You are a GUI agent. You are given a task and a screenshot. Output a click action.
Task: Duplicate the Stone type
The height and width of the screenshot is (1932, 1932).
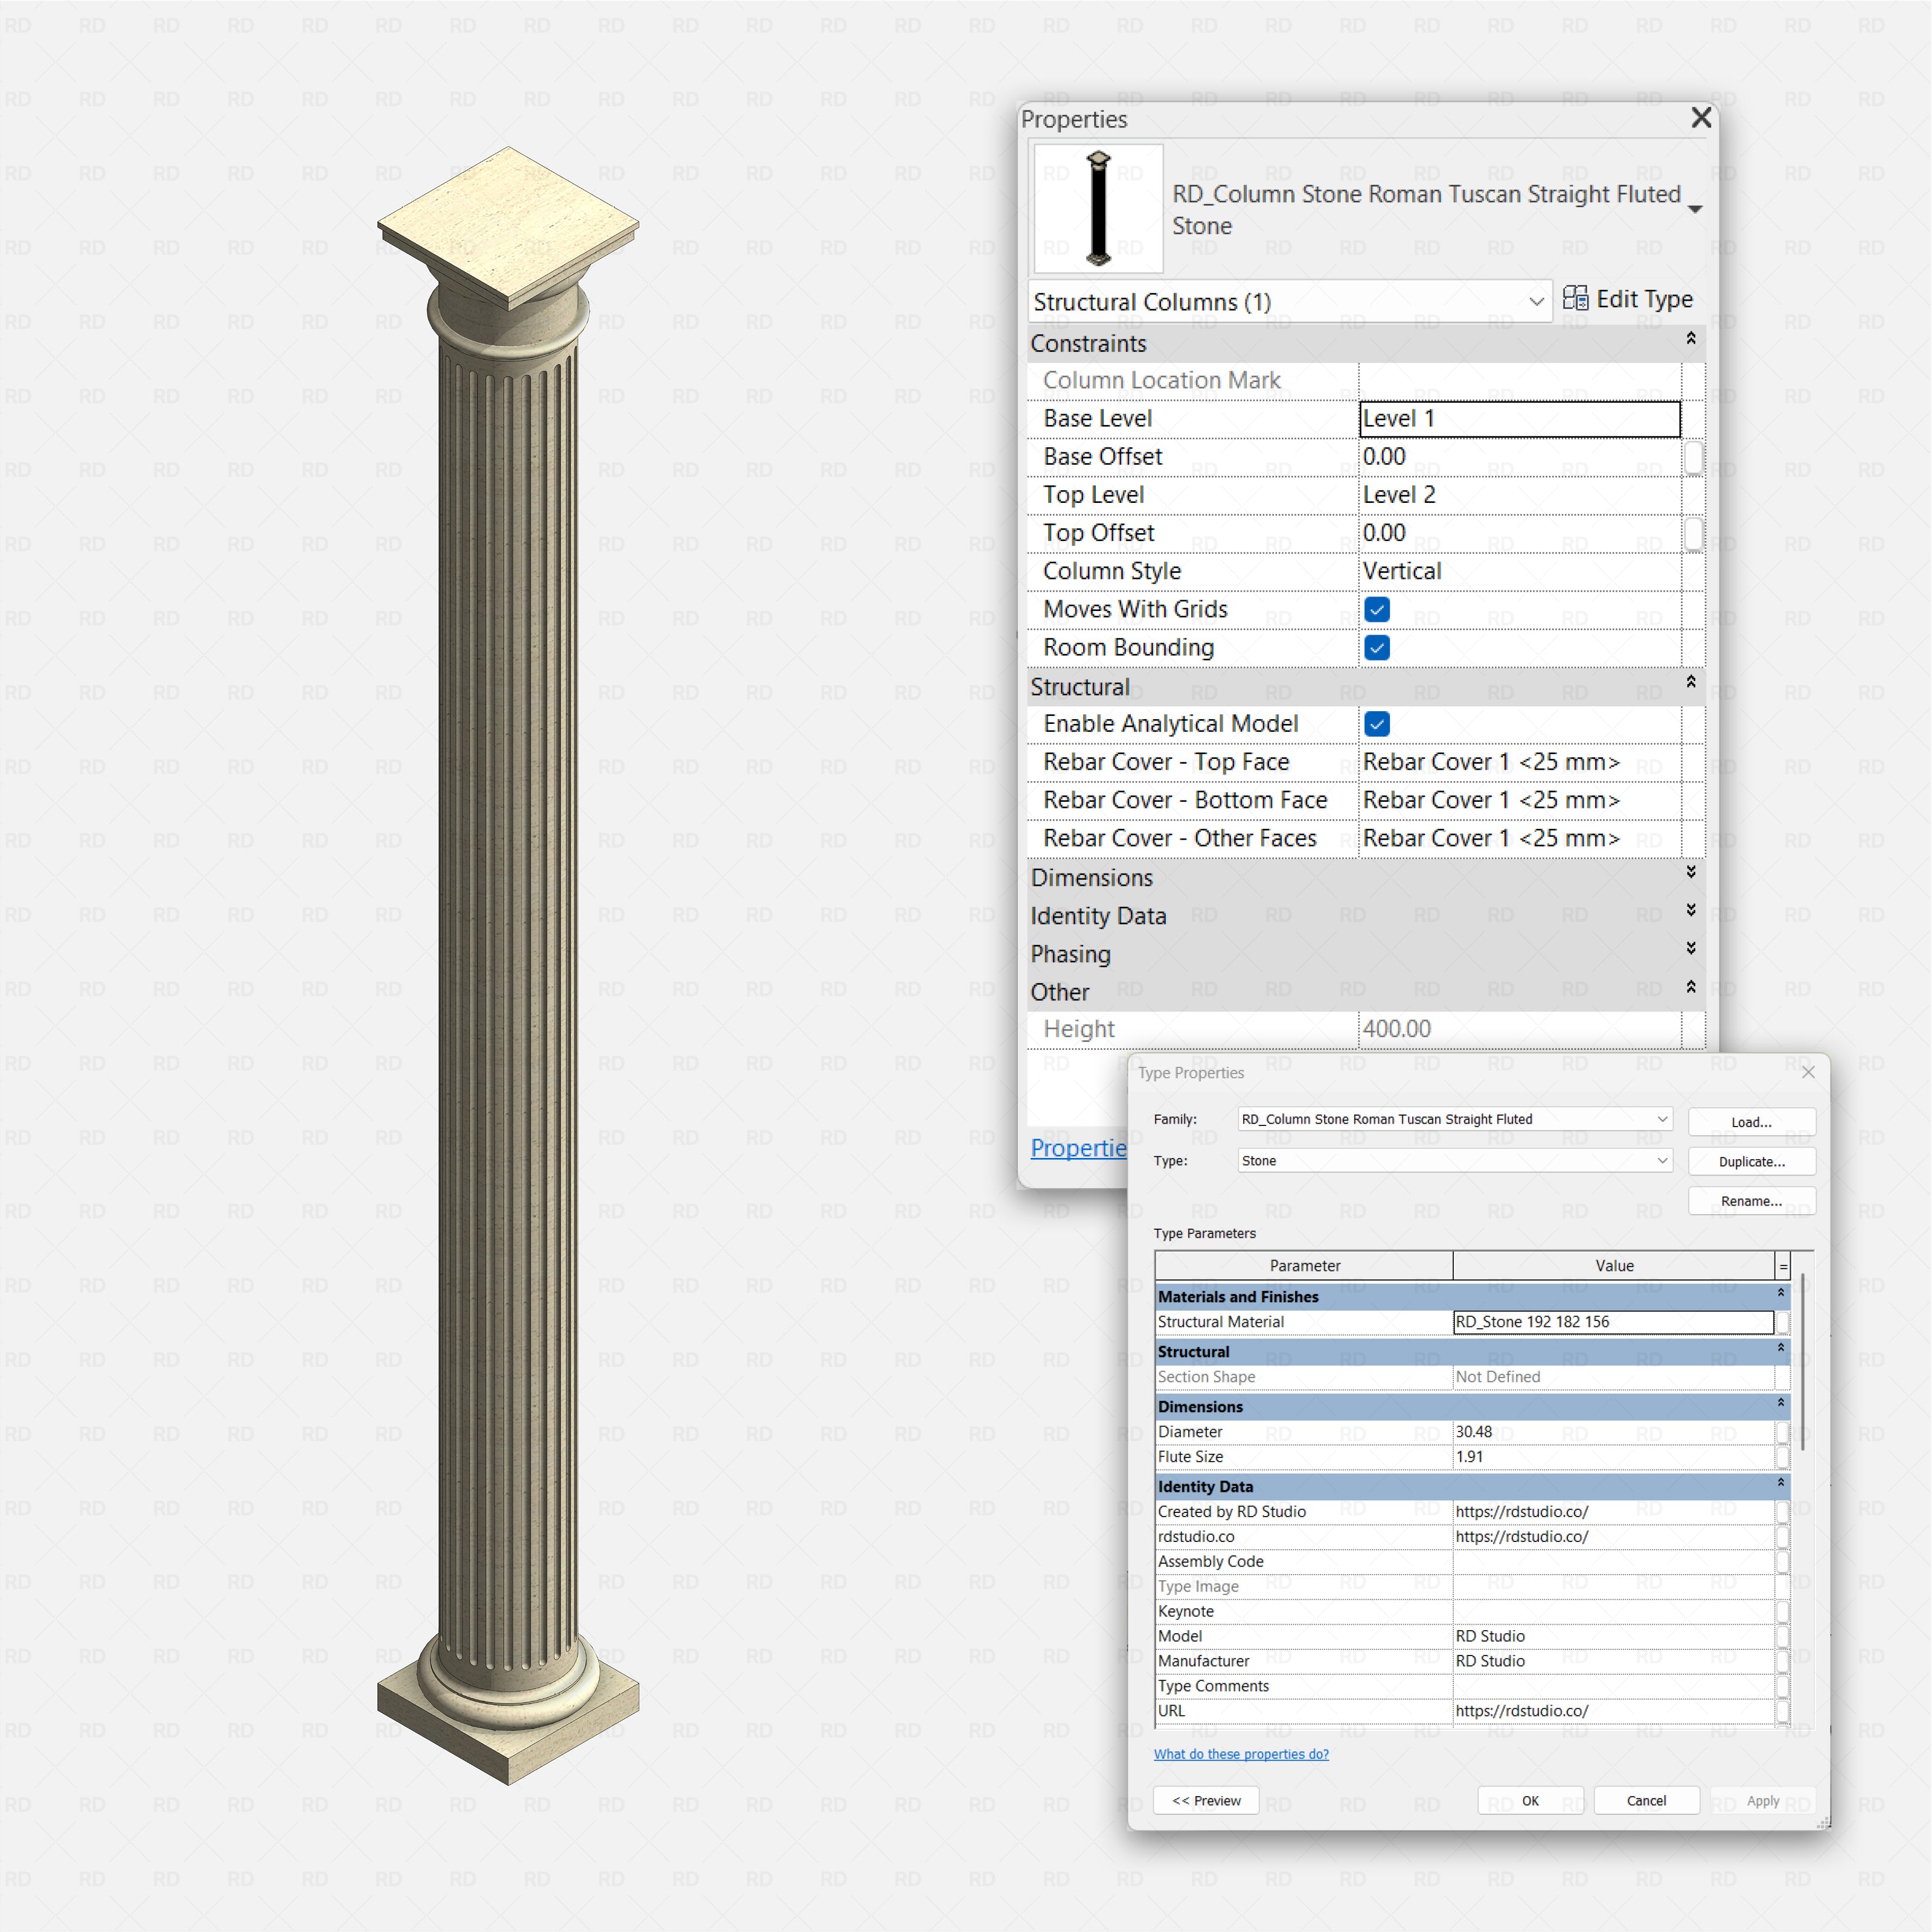click(x=1751, y=1161)
